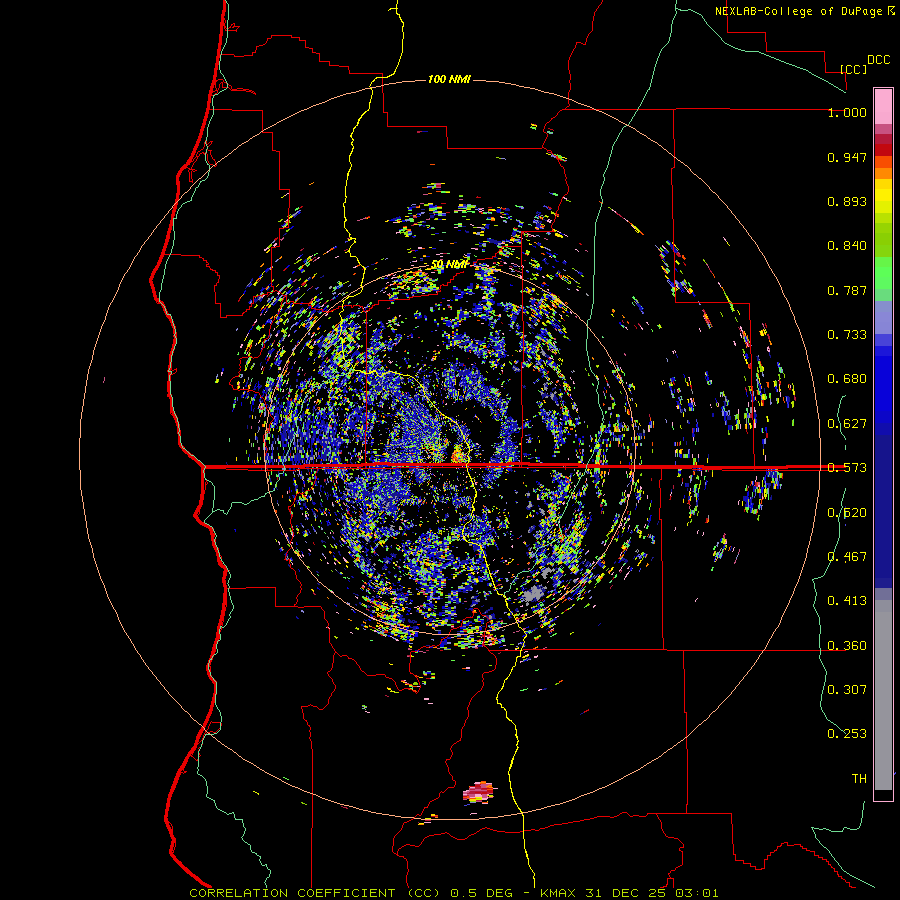The height and width of the screenshot is (900, 900).
Task: Click the isolated pink-red echo south of radar
Action: pyautogui.click(x=478, y=792)
